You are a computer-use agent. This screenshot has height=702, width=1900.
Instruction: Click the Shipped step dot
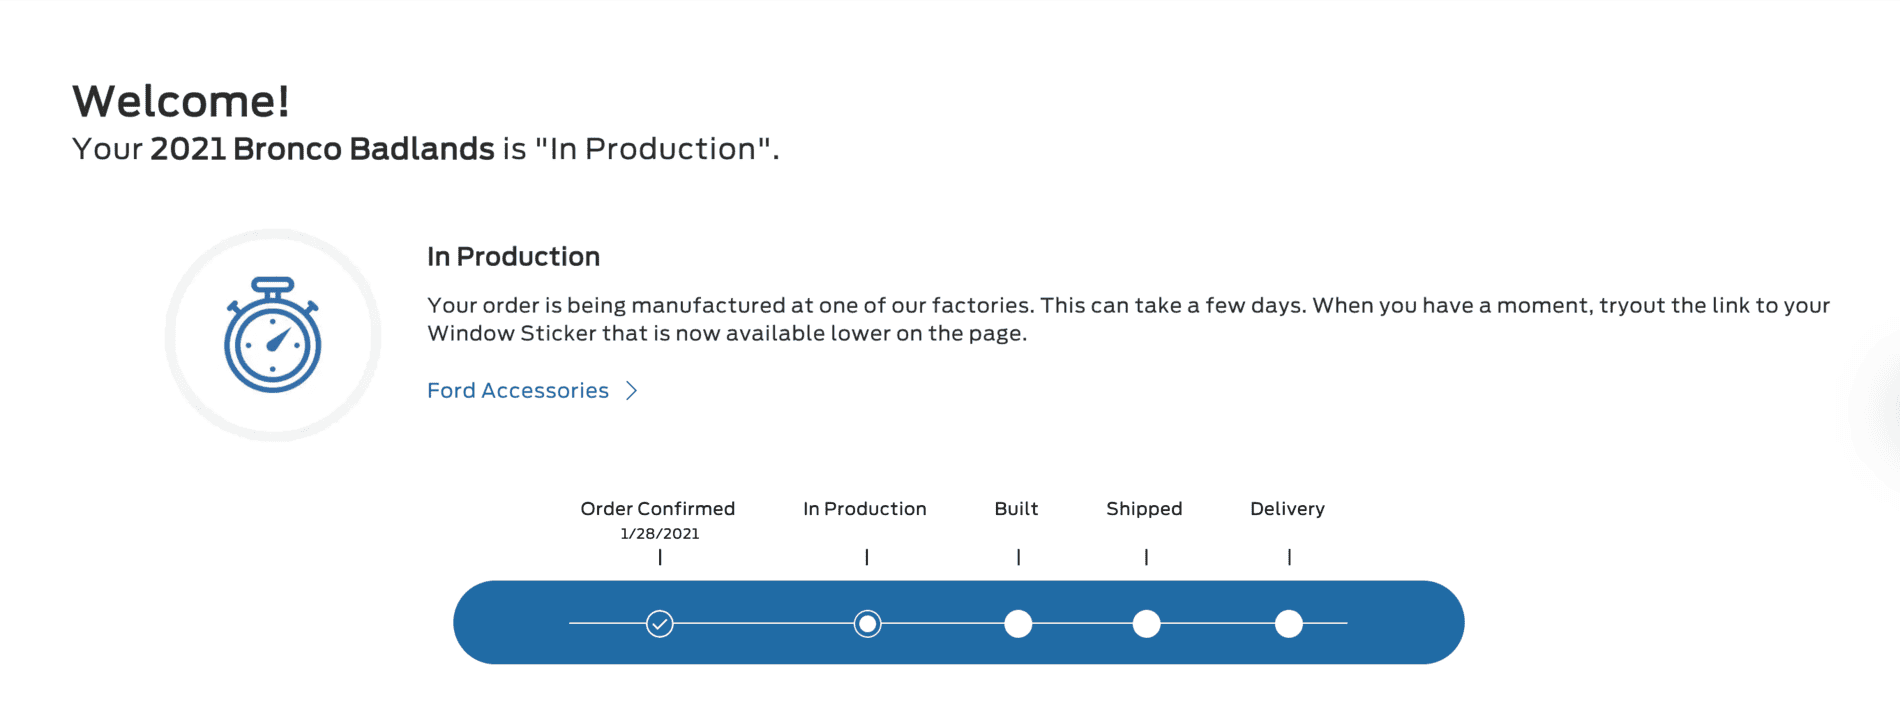tap(1146, 624)
